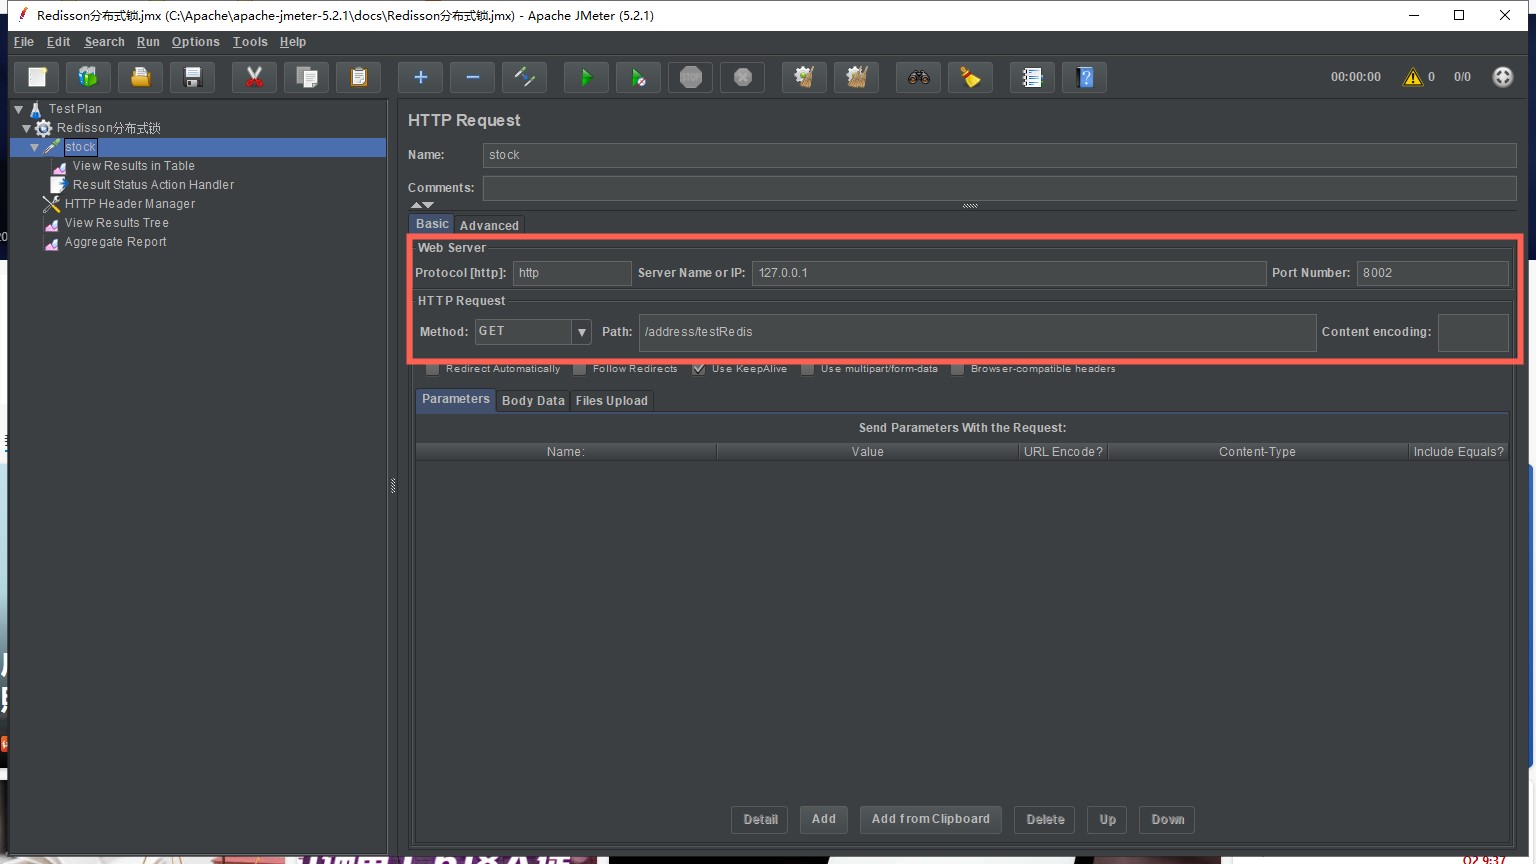Screen dimensions: 1536x864
Task: Open the File menu
Action: 24,42
